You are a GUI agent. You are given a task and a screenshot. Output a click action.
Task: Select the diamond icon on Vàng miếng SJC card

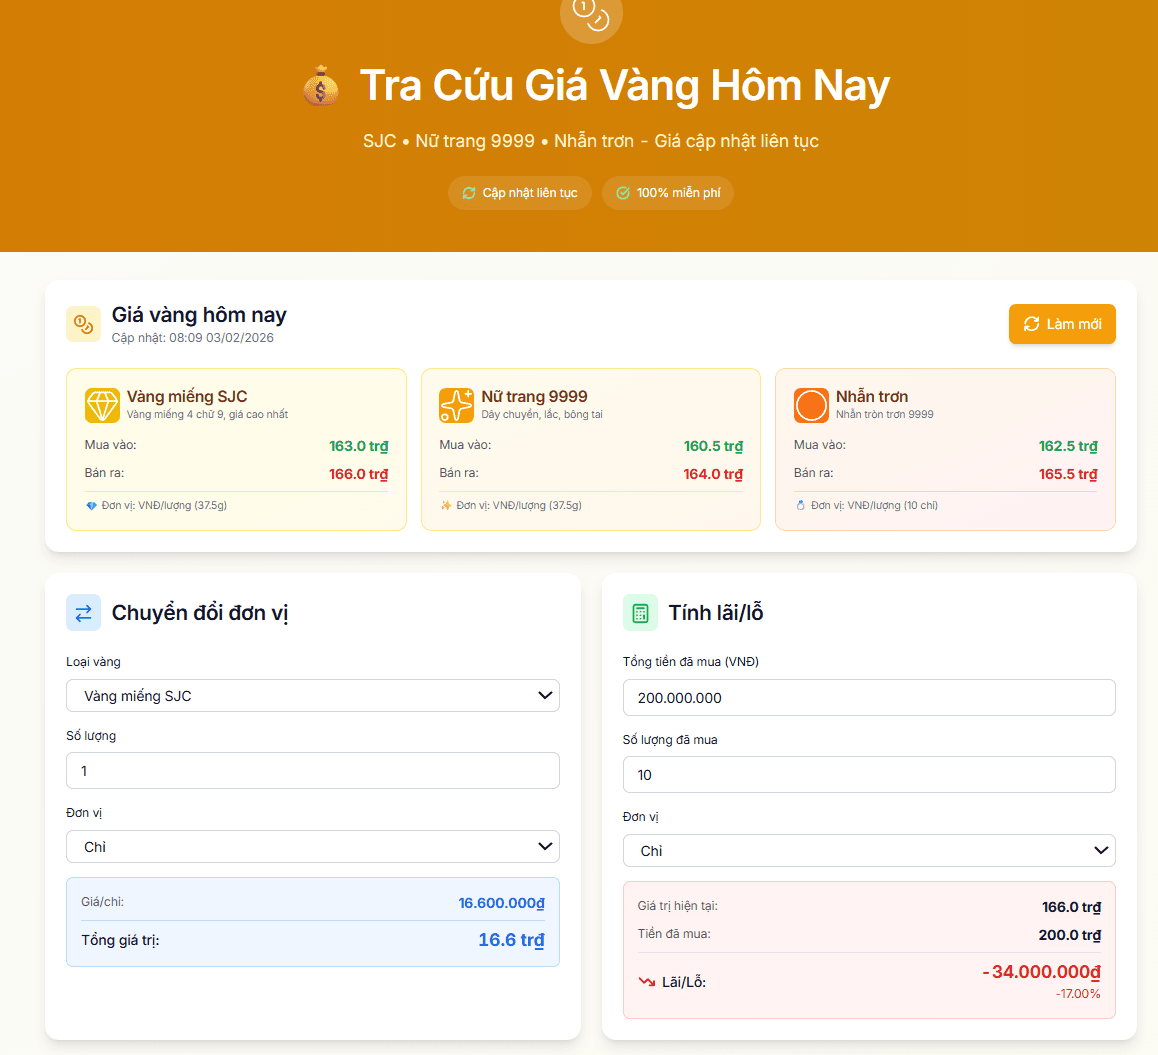coord(100,405)
